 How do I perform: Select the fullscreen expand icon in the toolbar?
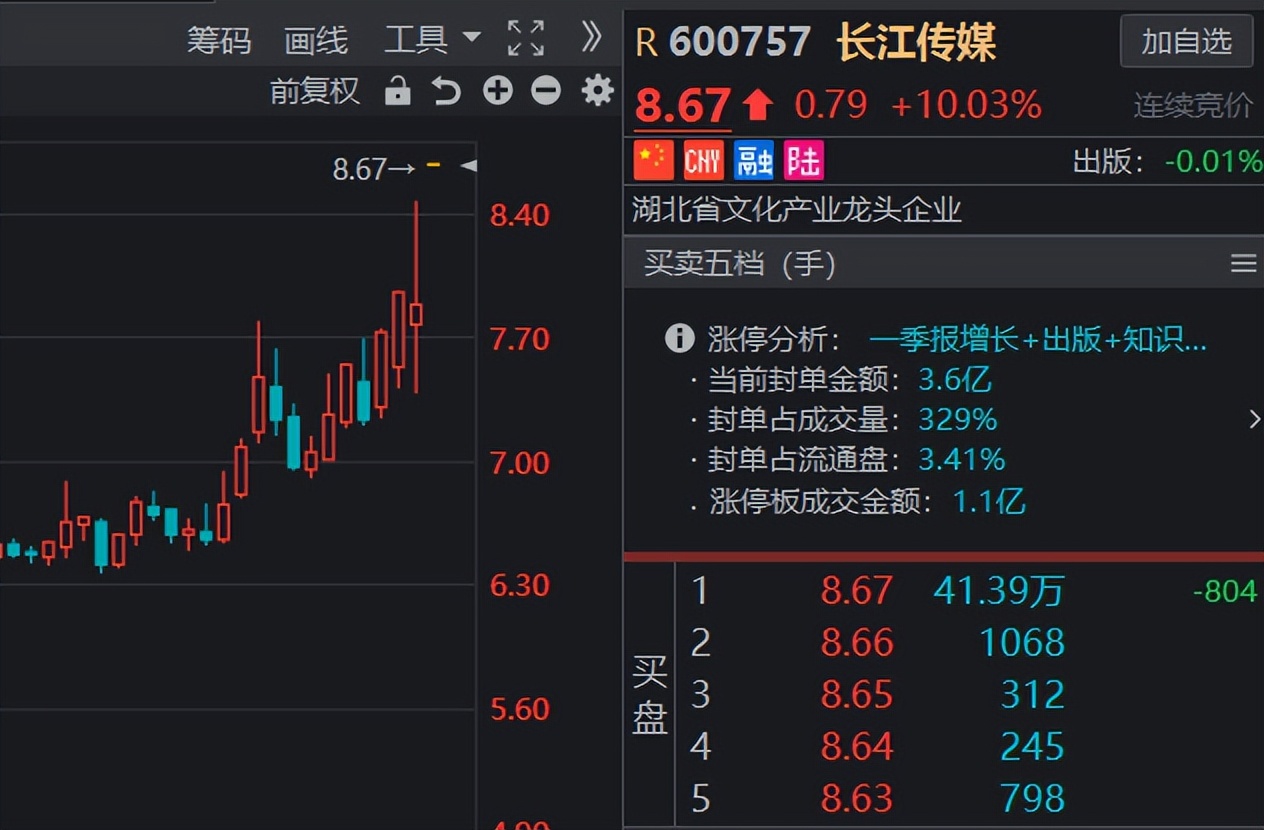pyautogui.click(x=525, y=36)
